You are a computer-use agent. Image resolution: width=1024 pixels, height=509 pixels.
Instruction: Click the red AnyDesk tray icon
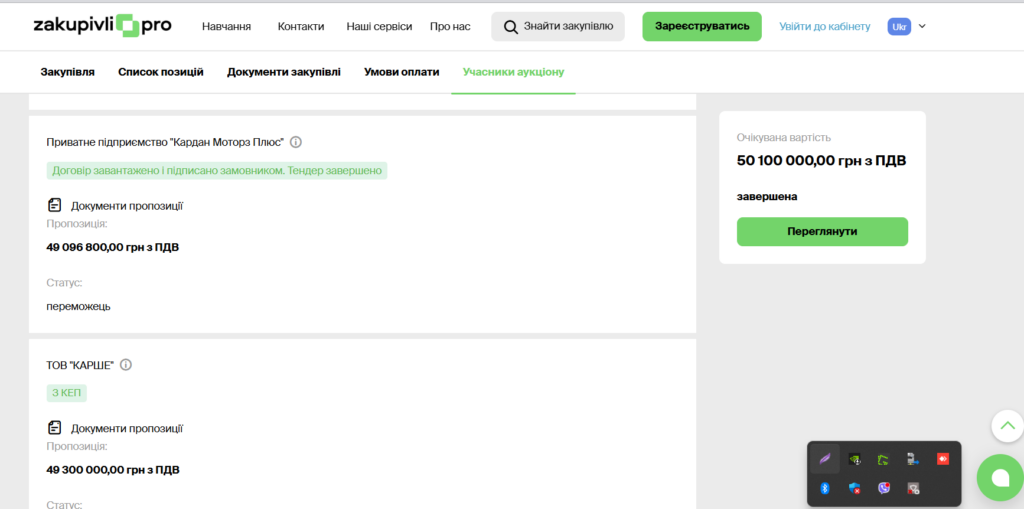coord(942,459)
